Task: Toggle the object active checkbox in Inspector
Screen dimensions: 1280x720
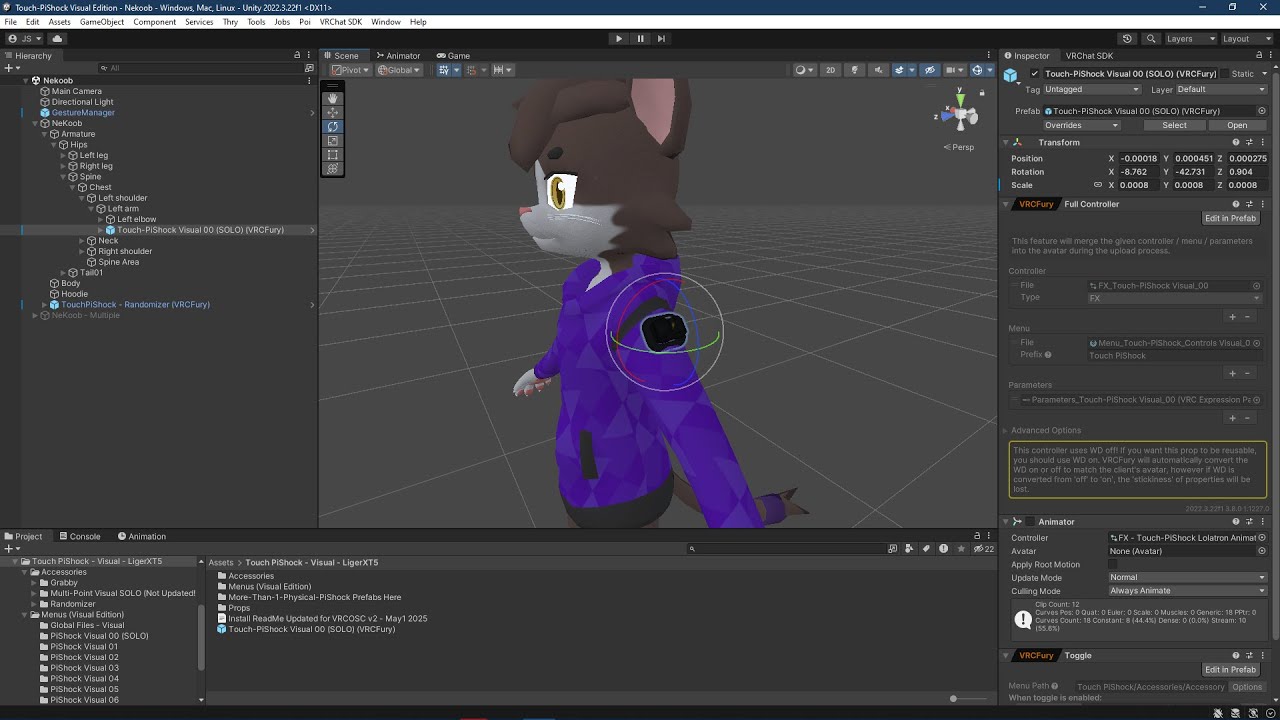Action: click(1034, 74)
